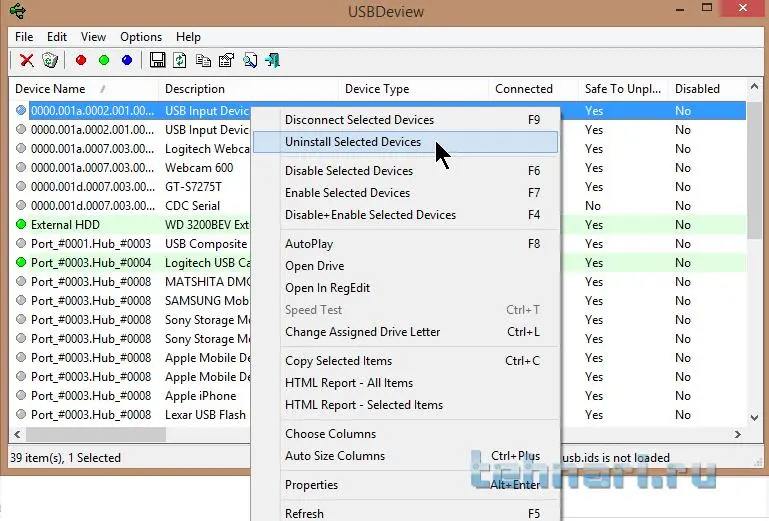The width and height of the screenshot is (769, 521).
Task: Click gray status icon of Port_#0001.Hub_#0003 row
Action: click(x=21, y=243)
